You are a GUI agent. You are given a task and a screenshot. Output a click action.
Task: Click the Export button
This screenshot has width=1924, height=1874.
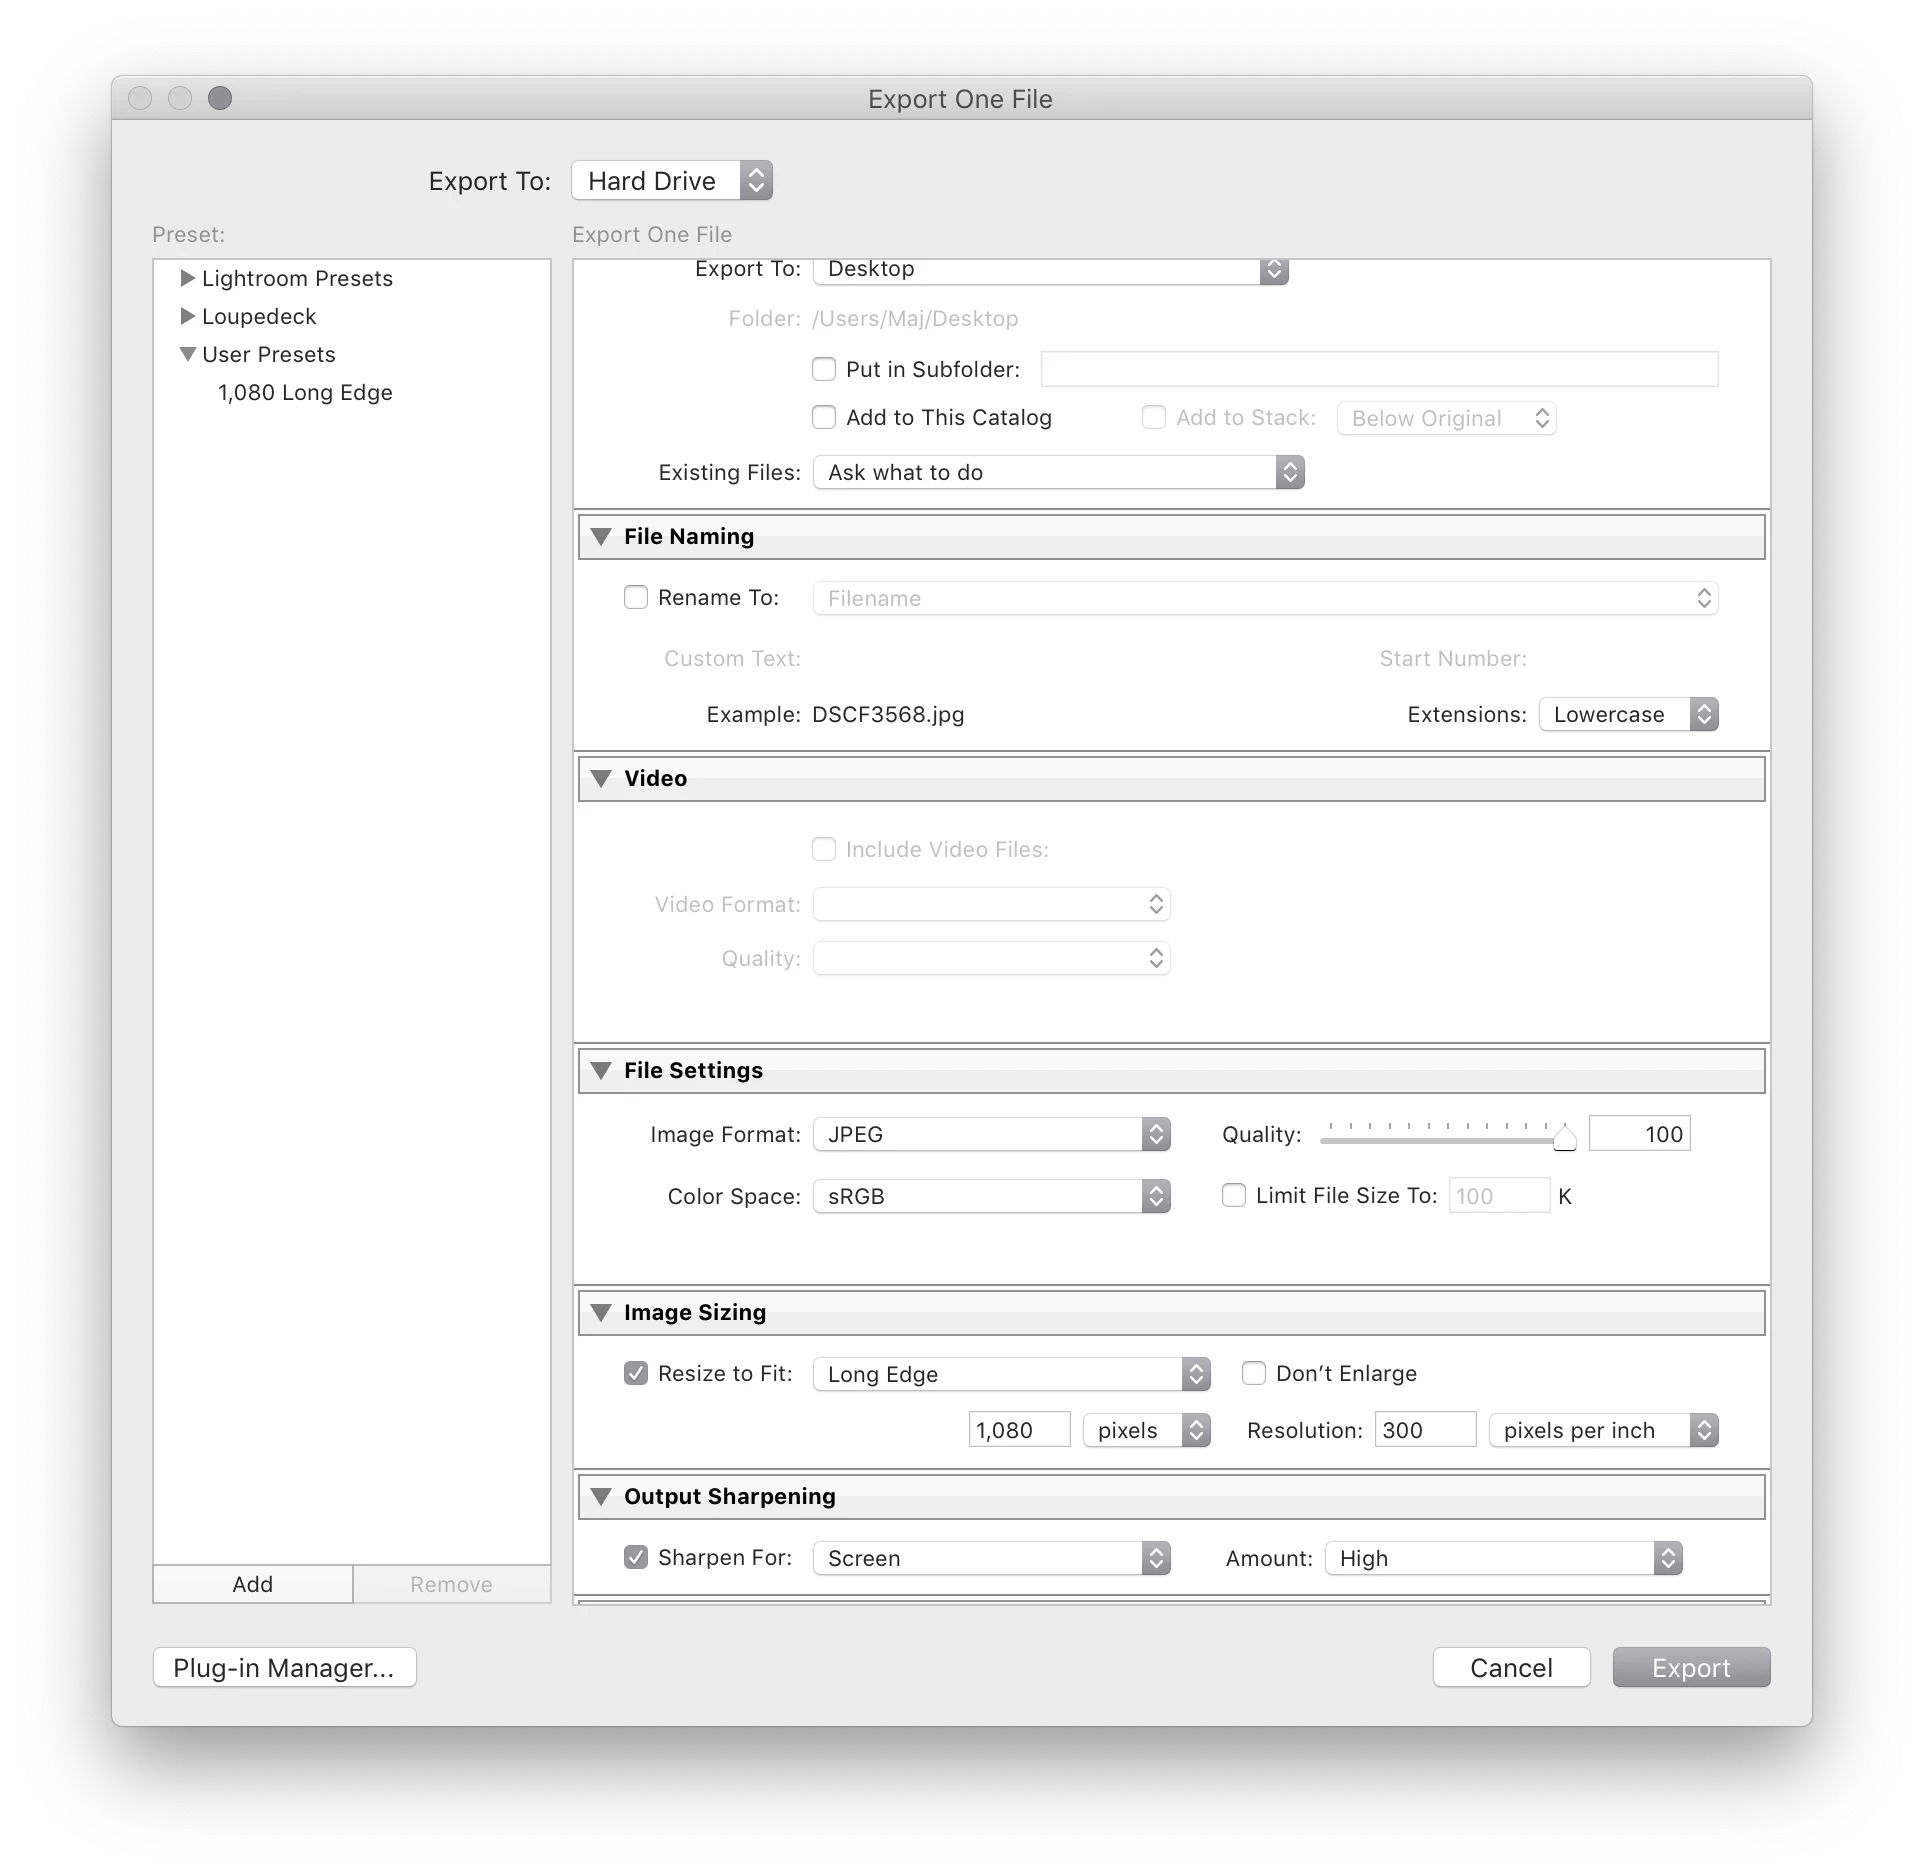click(x=1691, y=1668)
